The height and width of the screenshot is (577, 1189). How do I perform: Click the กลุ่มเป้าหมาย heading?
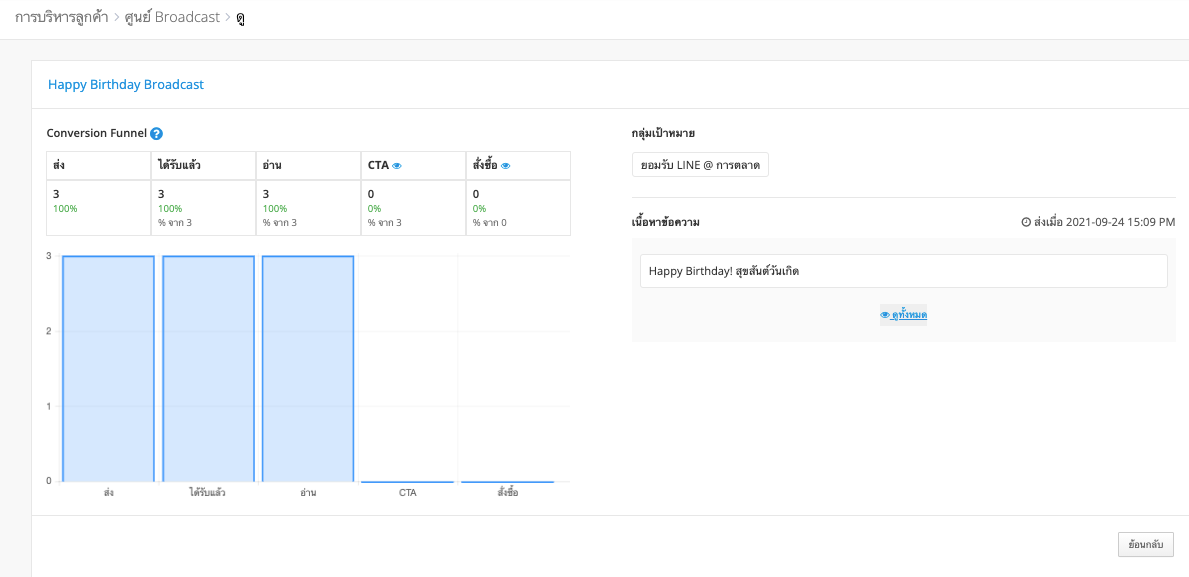[x=664, y=134]
